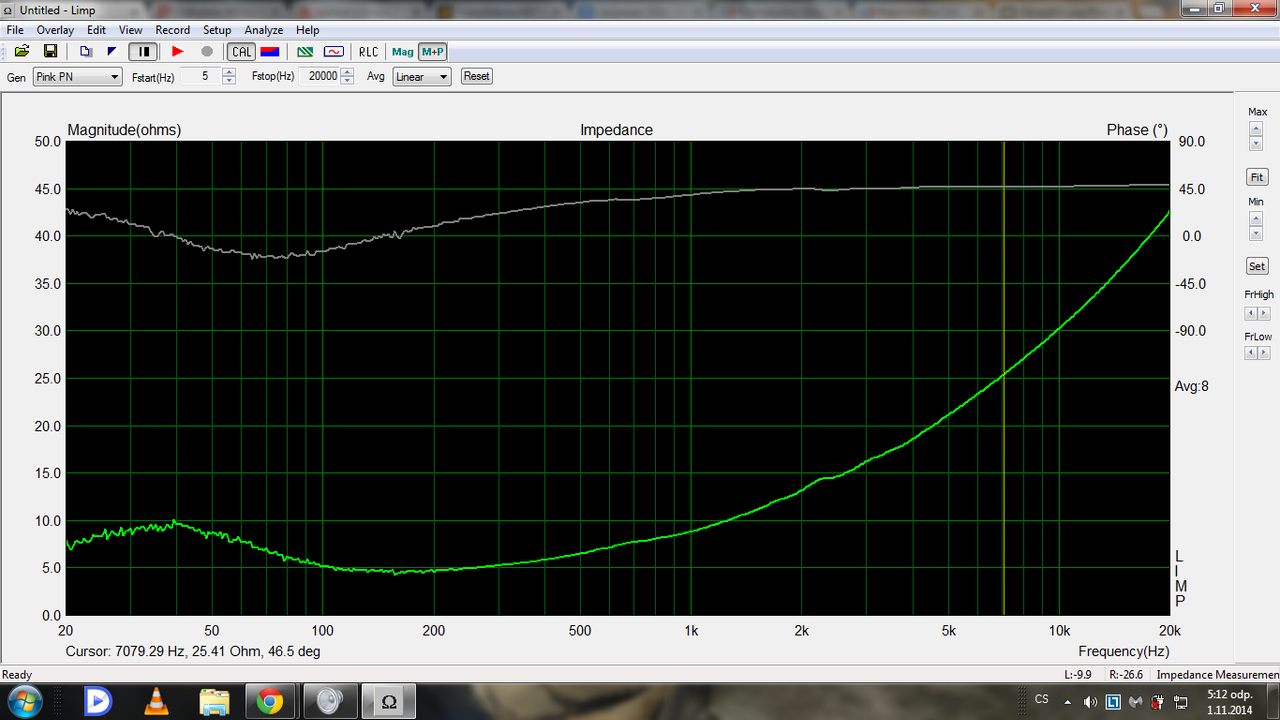Toggle the CAL calibration button

coord(241,51)
